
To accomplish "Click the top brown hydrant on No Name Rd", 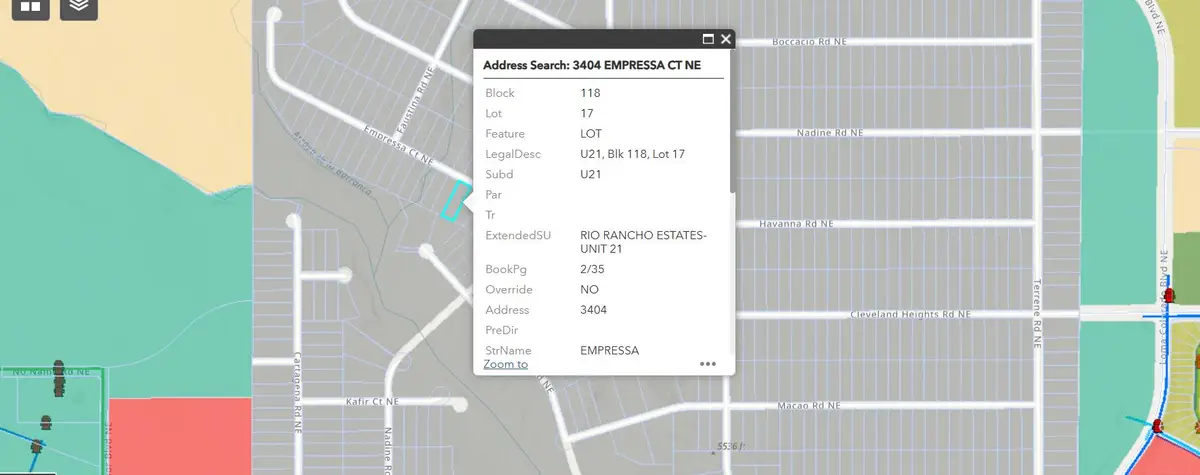I will (59, 367).
